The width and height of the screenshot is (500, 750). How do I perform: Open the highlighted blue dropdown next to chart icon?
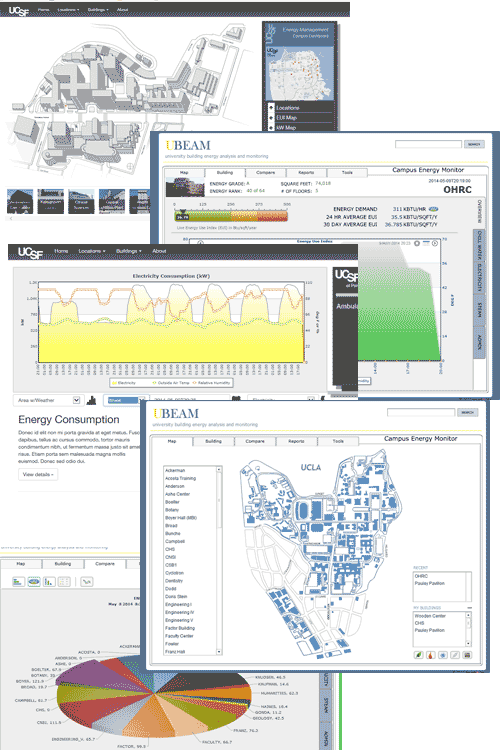pyautogui.click(x=124, y=400)
